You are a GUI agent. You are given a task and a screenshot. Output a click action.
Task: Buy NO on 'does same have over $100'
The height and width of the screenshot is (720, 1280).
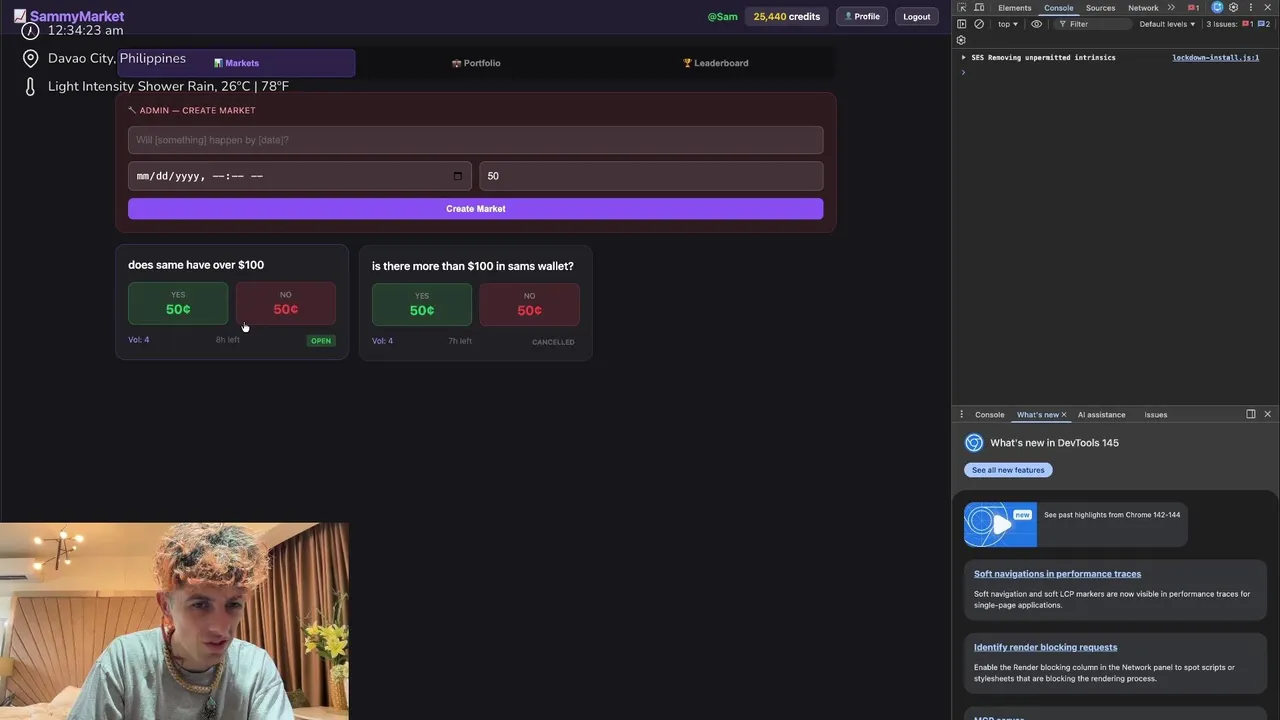pos(286,303)
